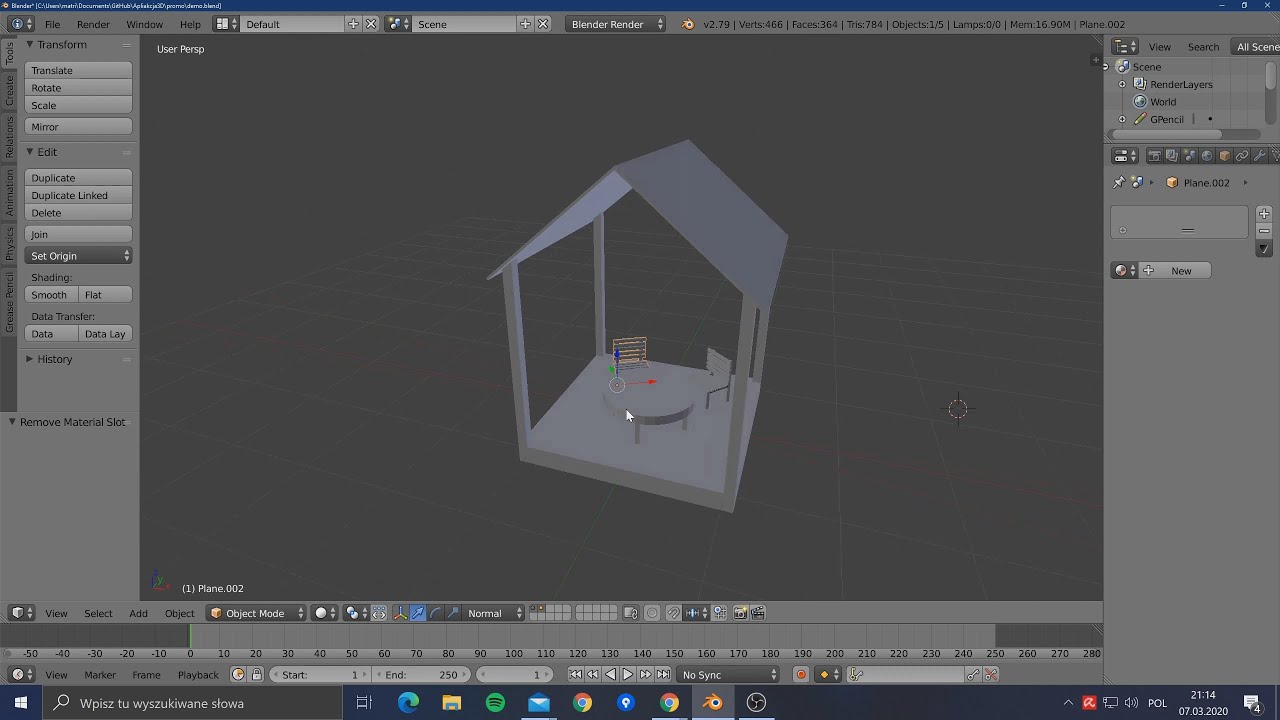Play the animation in reverse
This screenshot has height=720, width=1280.
click(610, 675)
